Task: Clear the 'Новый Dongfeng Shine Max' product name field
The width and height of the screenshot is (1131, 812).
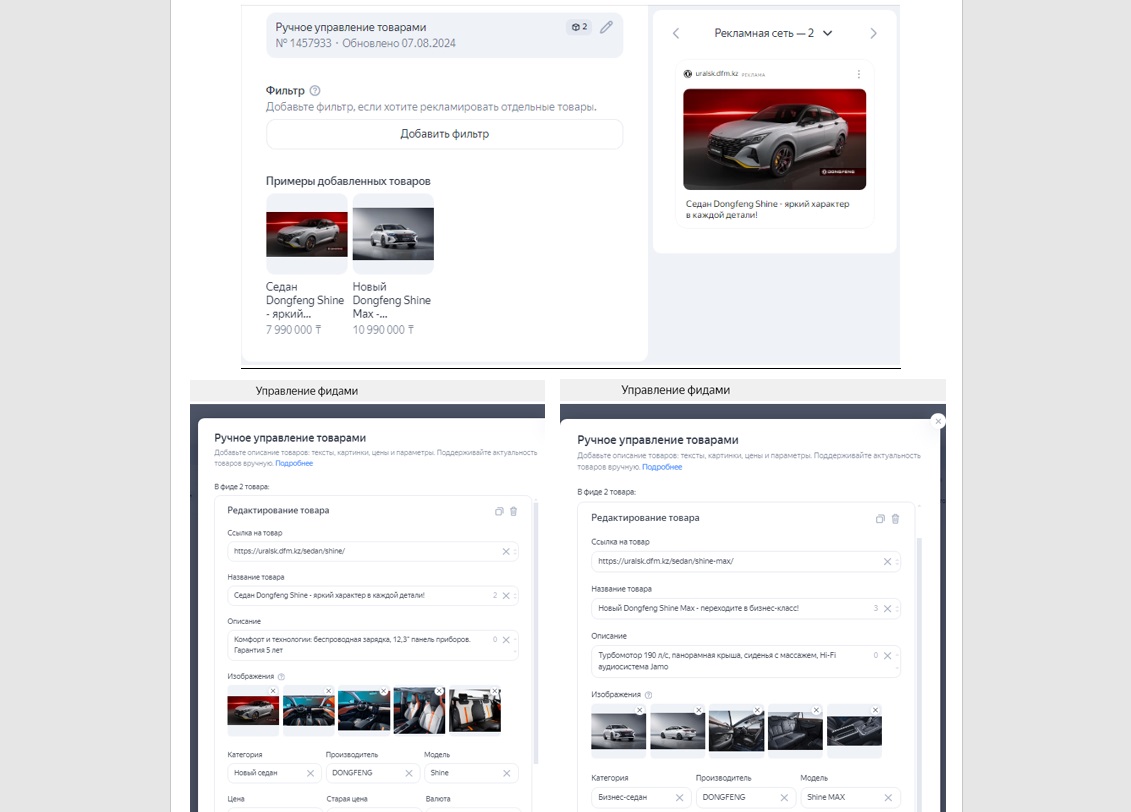Action: point(888,609)
